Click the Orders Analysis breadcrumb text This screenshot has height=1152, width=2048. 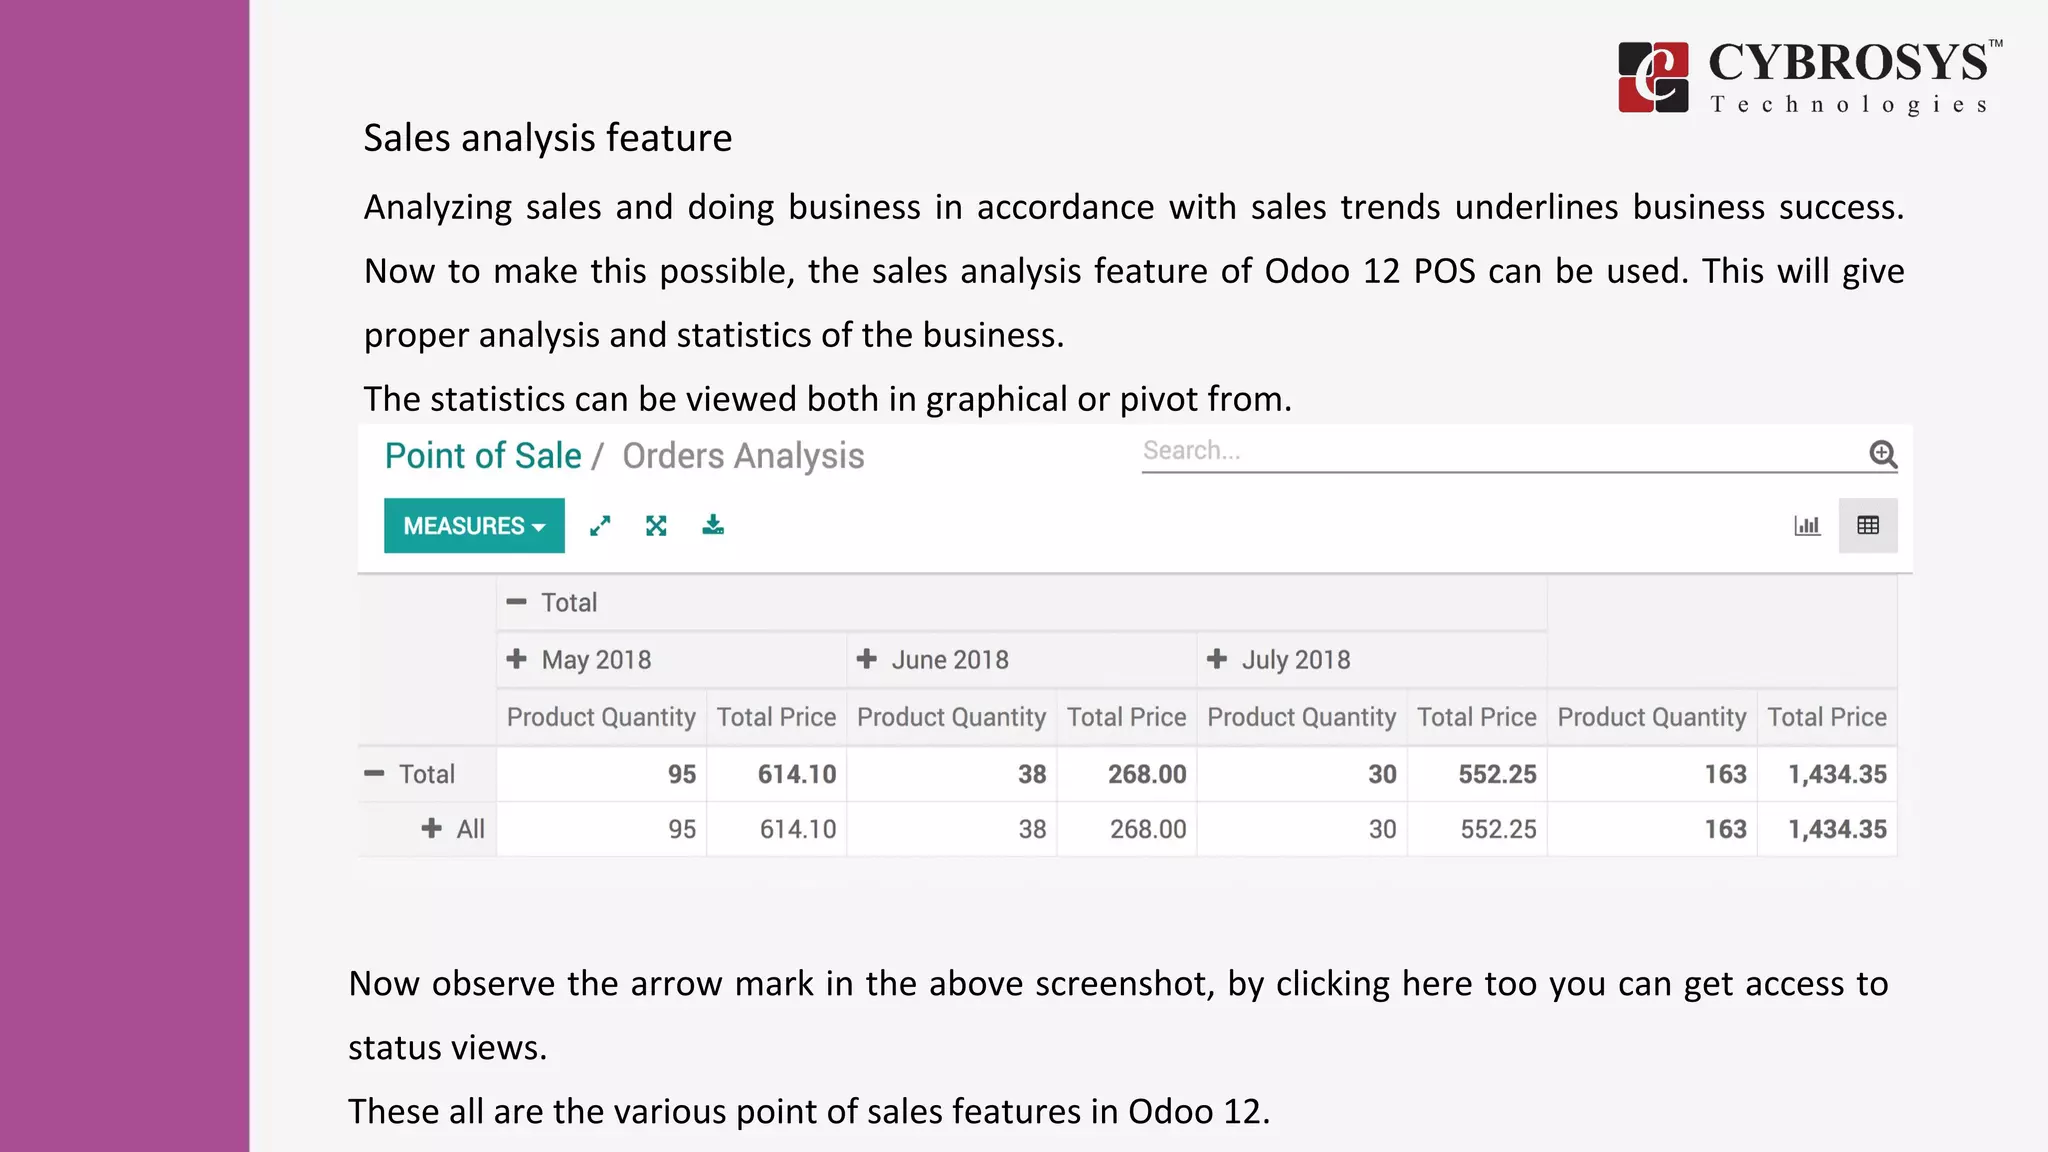743,456
